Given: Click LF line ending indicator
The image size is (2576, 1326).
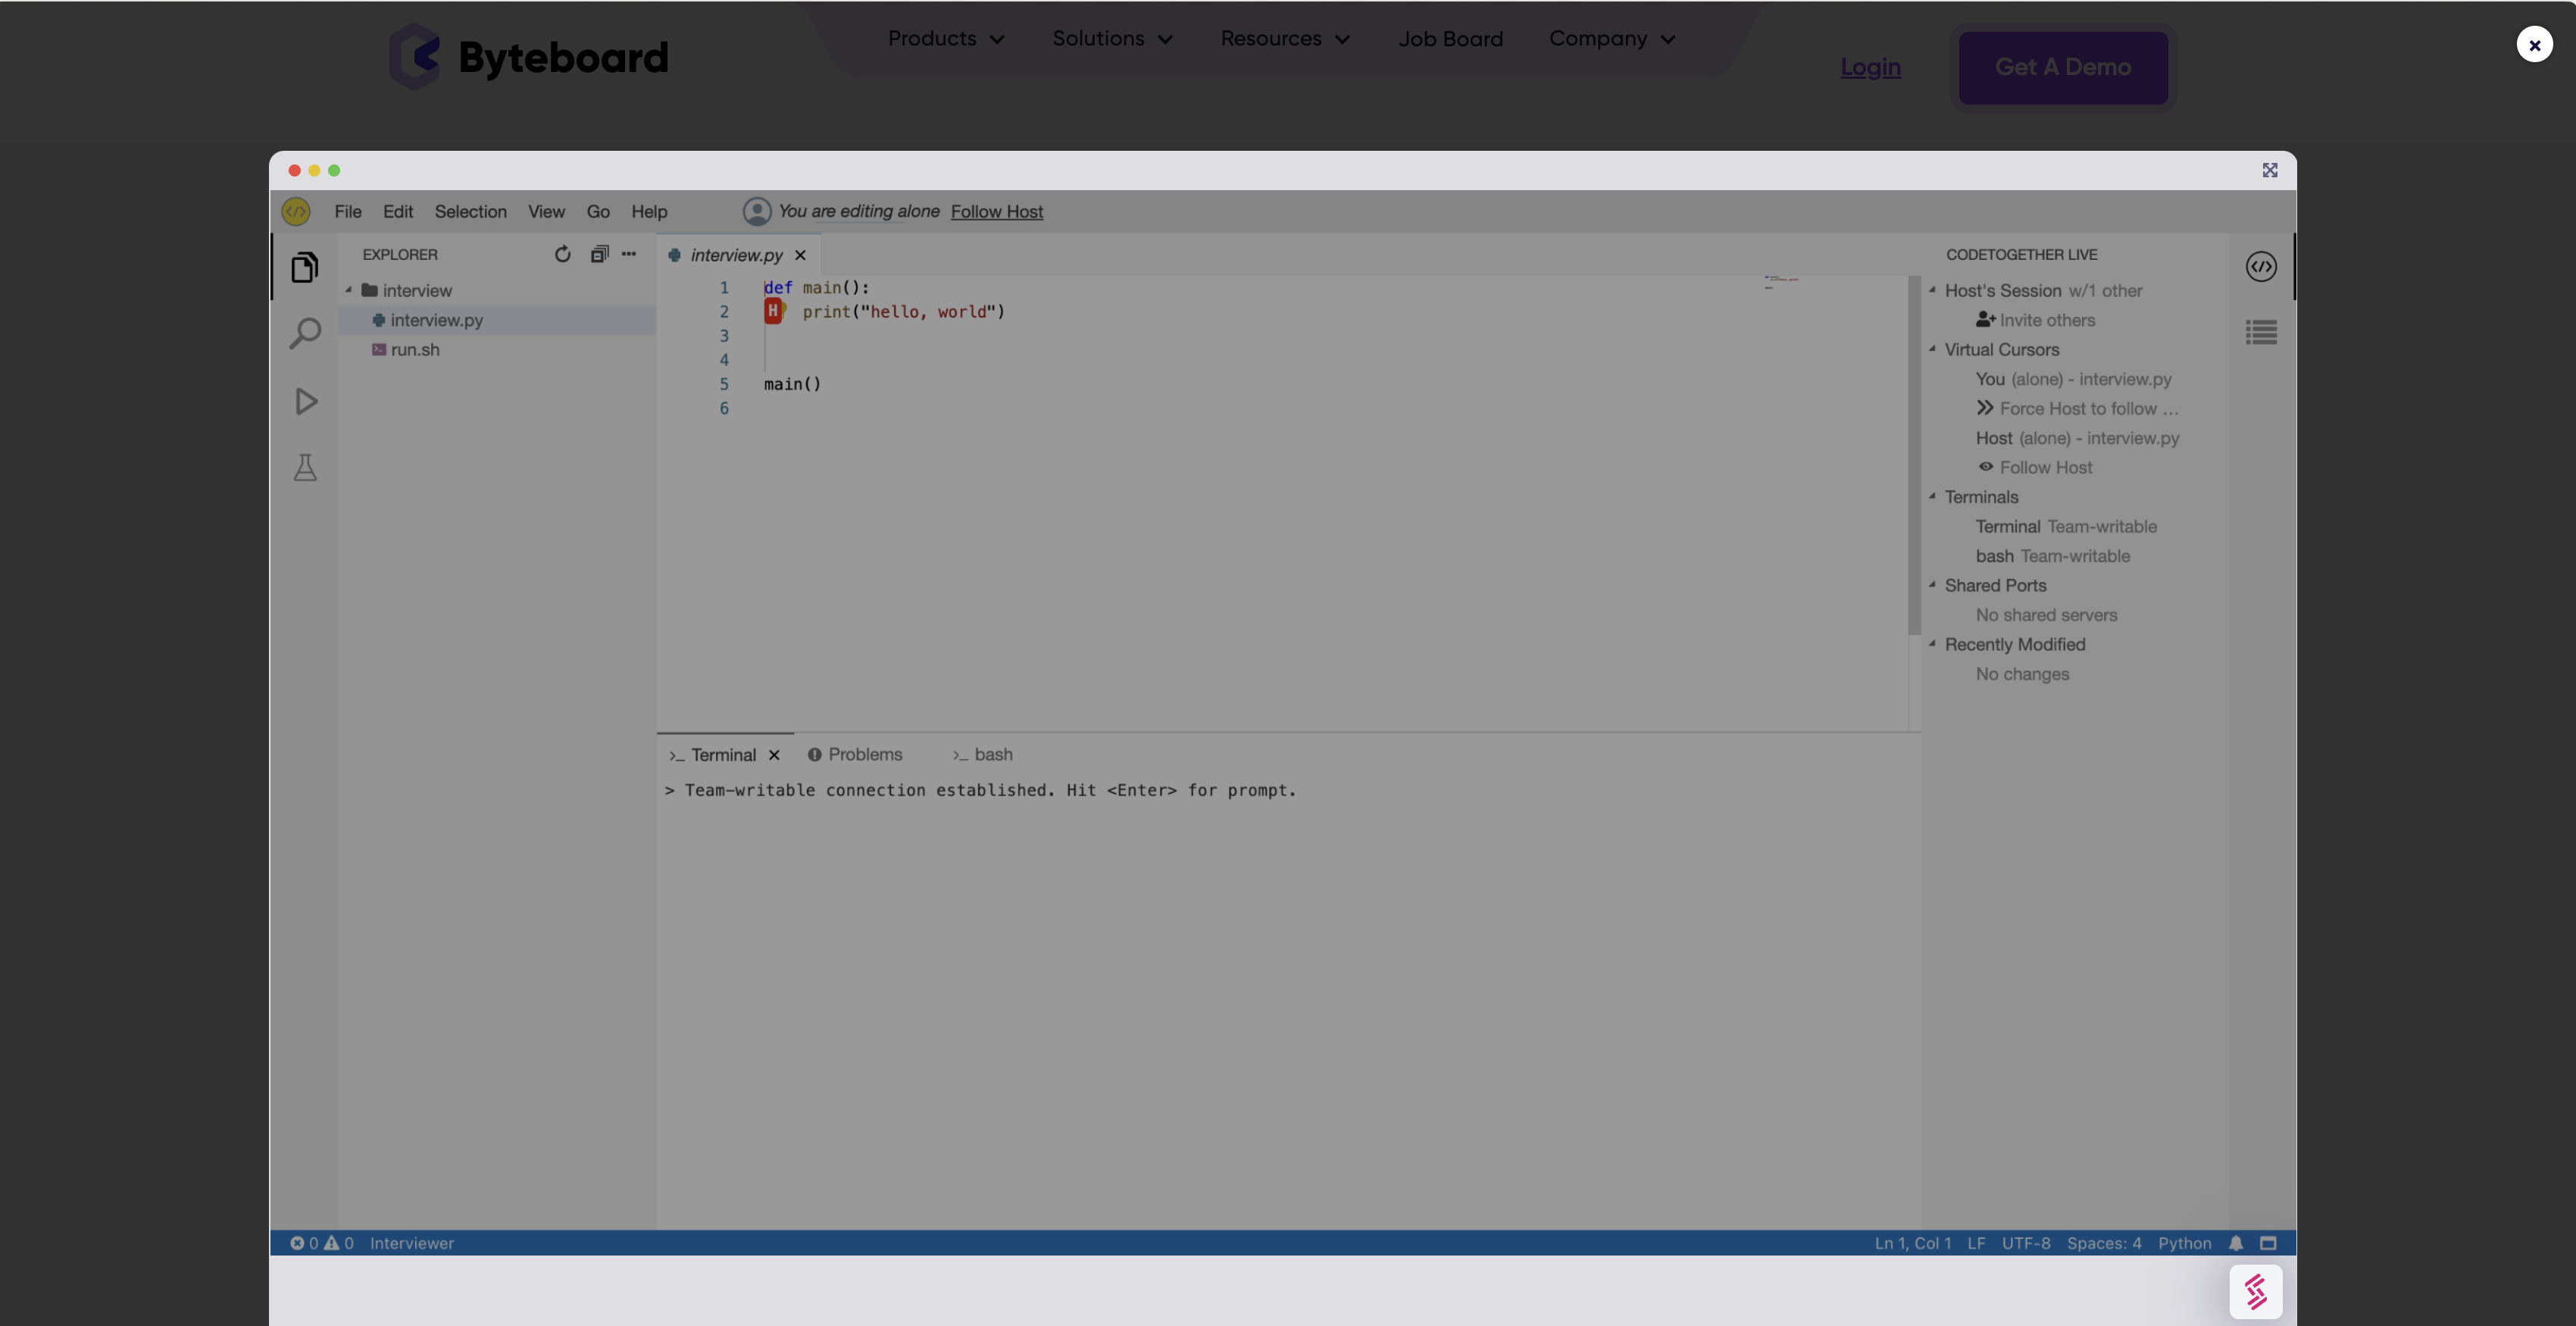Looking at the screenshot, I should [x=1976, y=1243].
